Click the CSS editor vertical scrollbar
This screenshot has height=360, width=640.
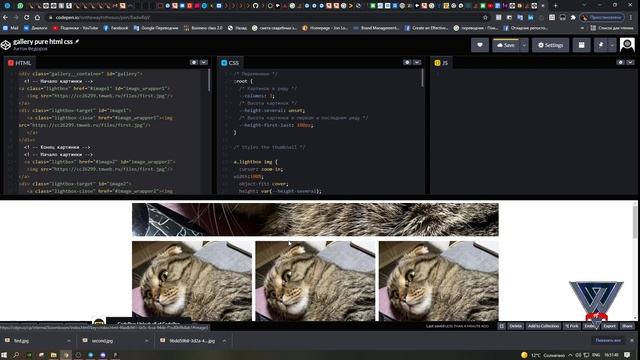422,78
